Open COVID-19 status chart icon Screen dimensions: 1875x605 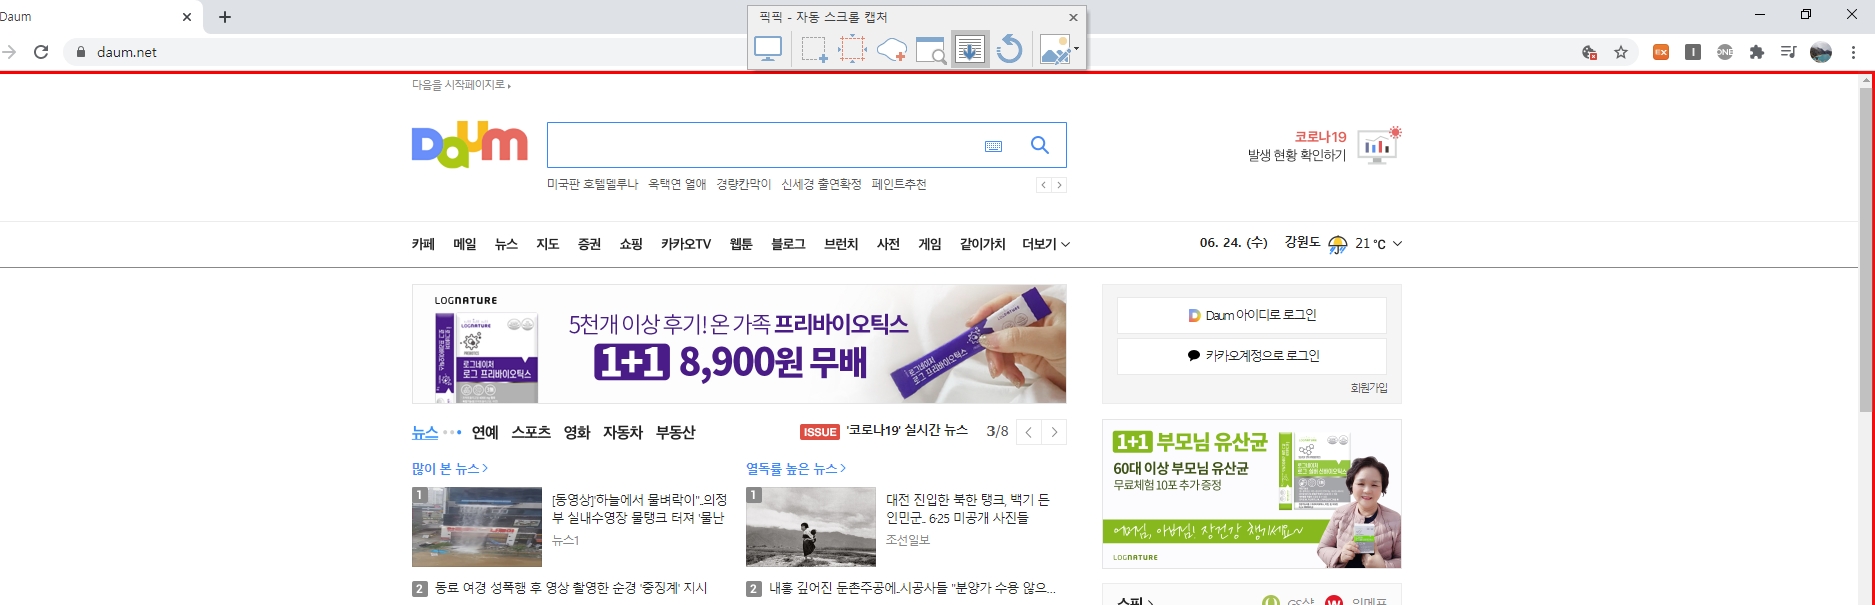pyautogui.click(x=1379, y=146)
